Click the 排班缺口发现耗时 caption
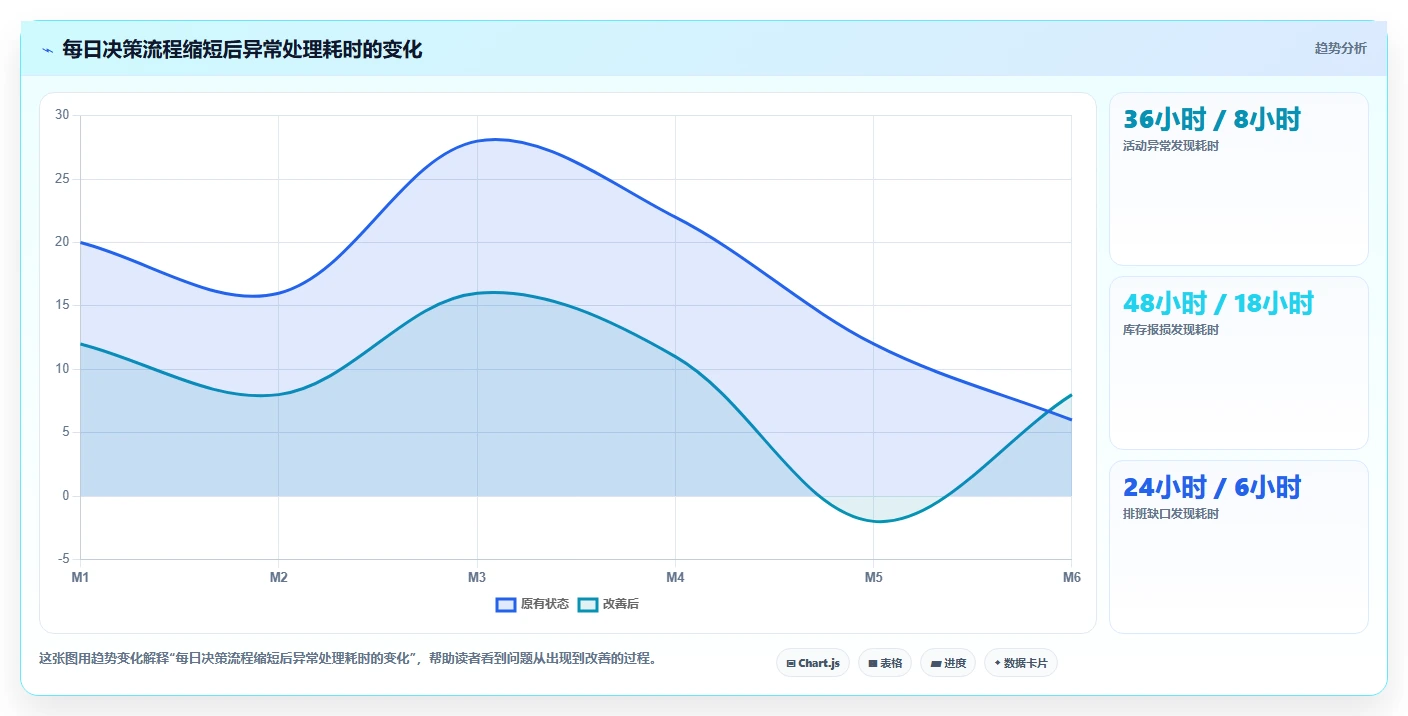This screenshot has width=1408, height=716. point(1171,514)
